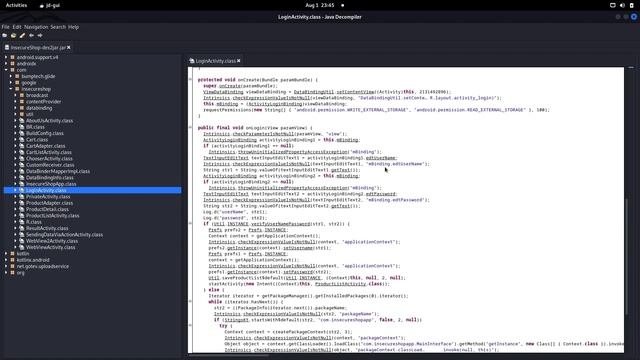
Task: Collapse the while loop fold marker
Action: [x=190, y=302]
